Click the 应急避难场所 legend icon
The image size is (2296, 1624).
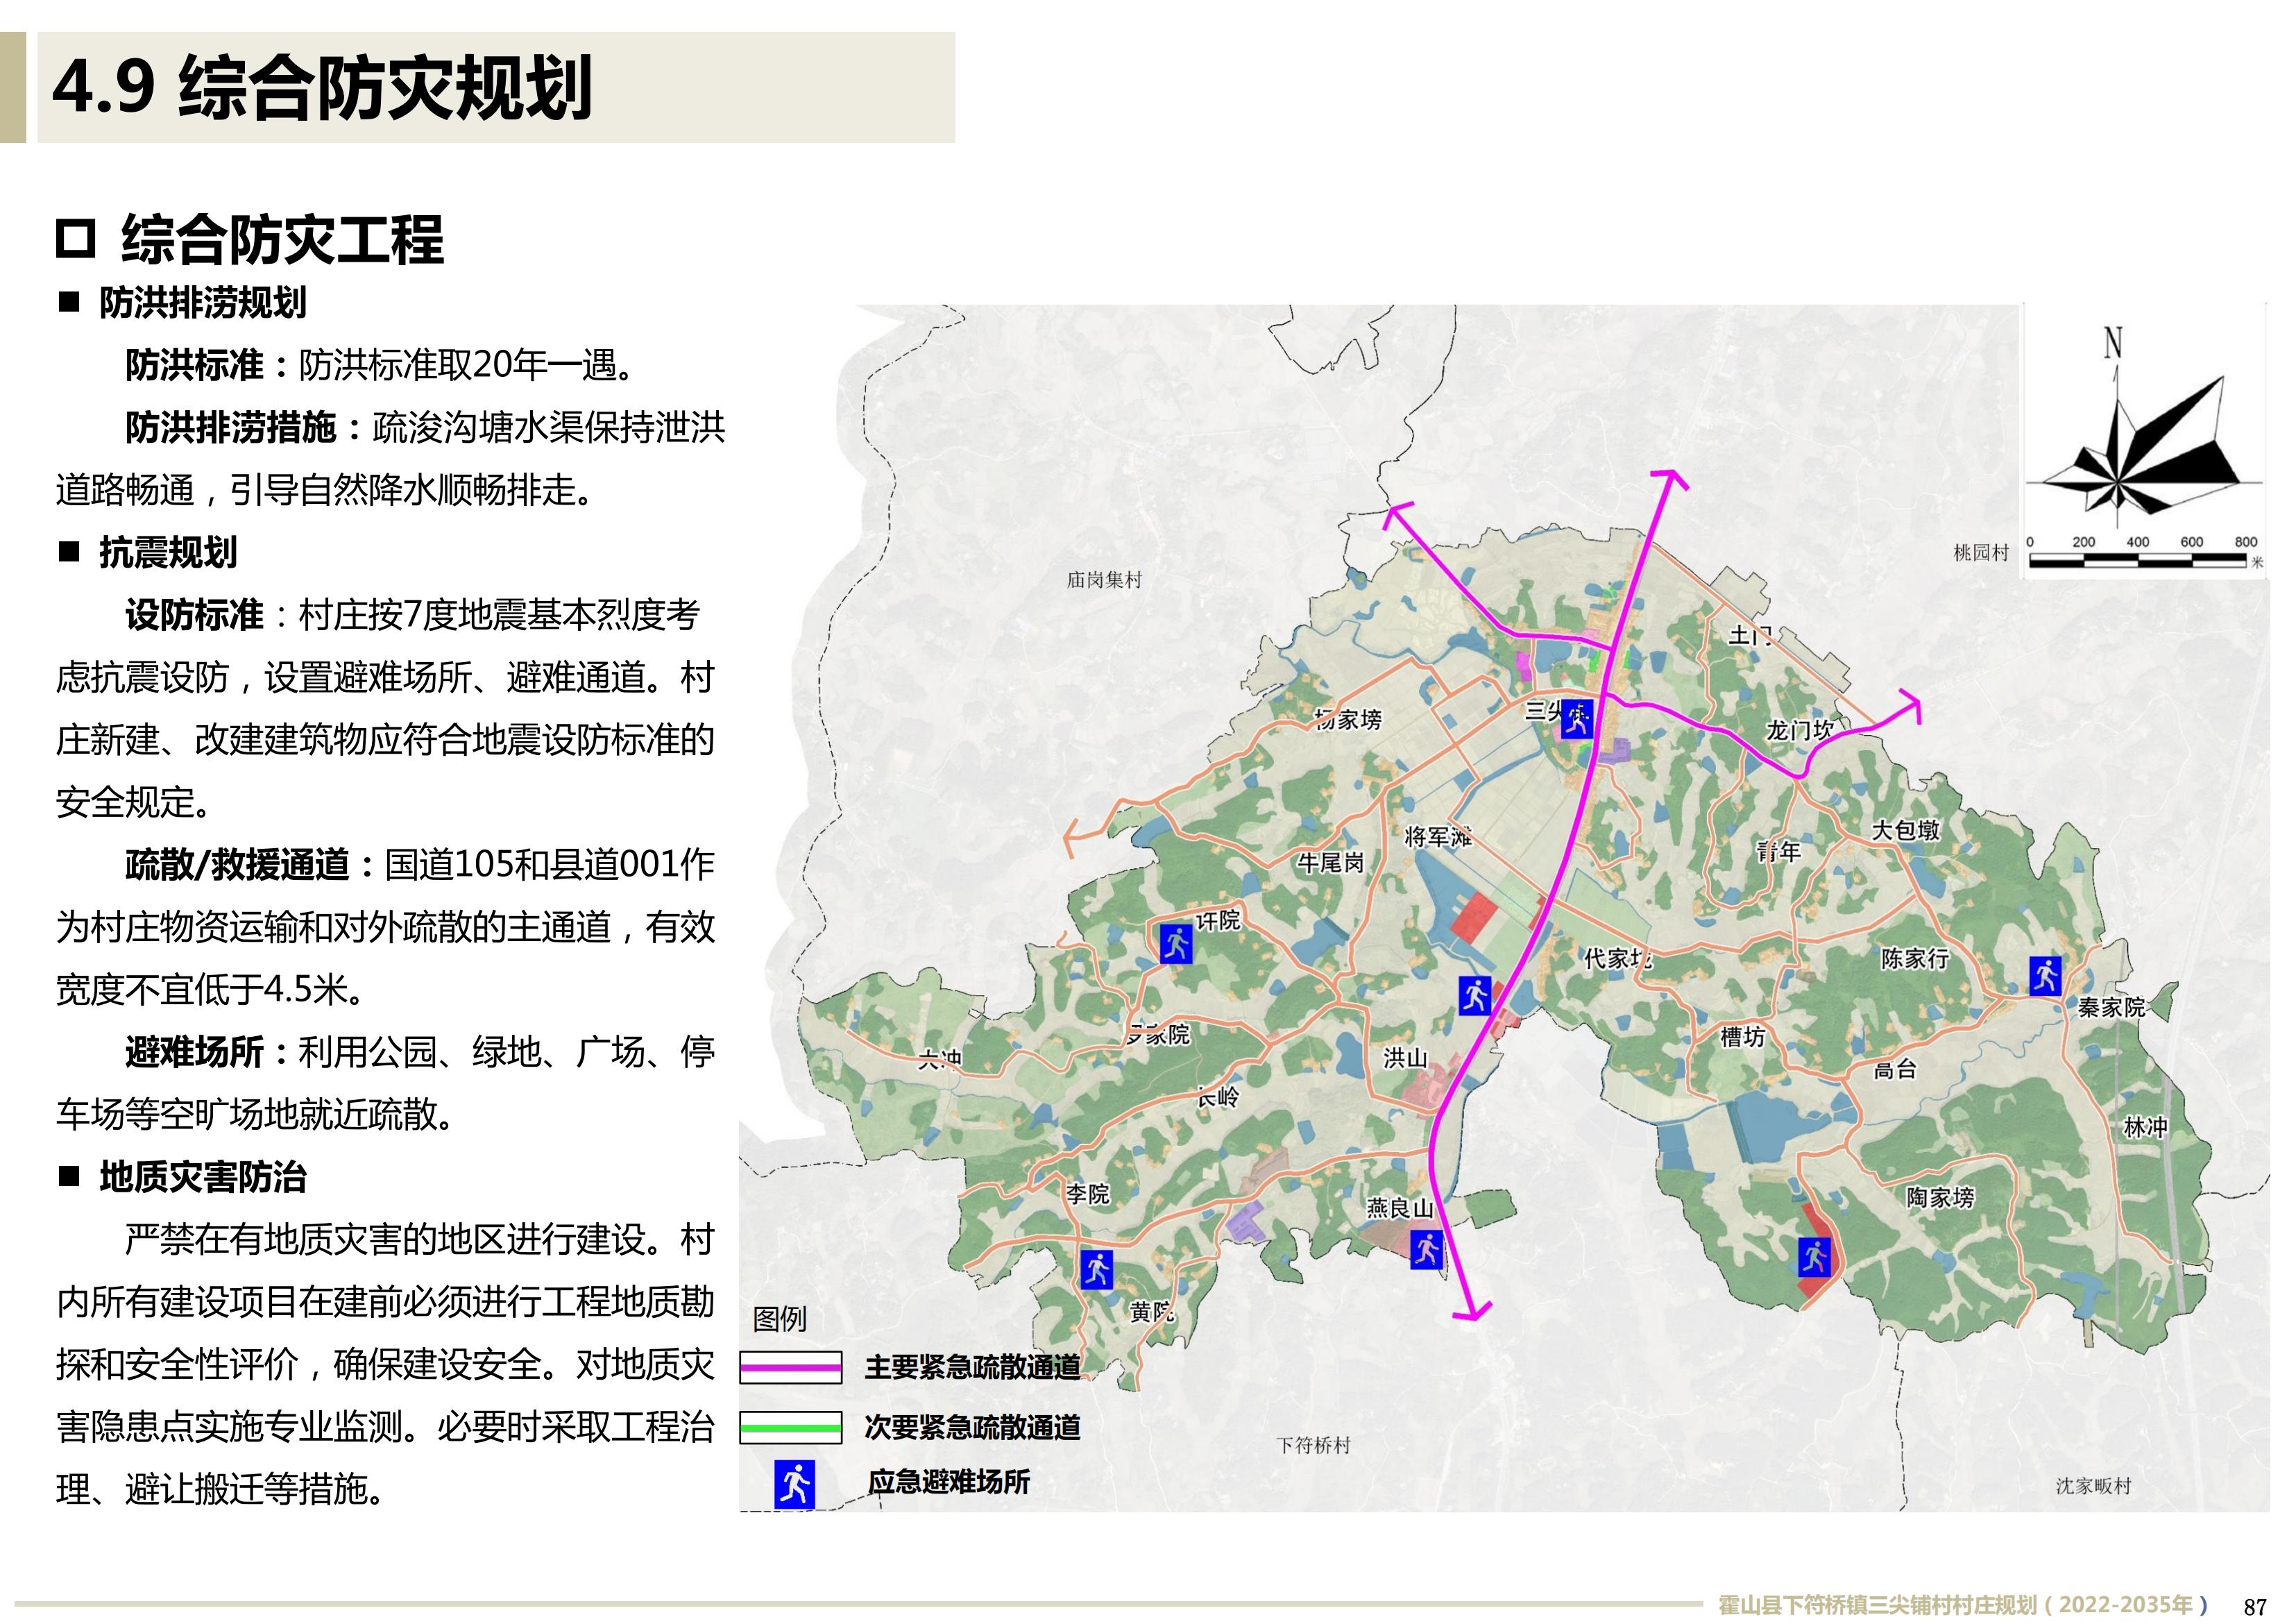795,1483
